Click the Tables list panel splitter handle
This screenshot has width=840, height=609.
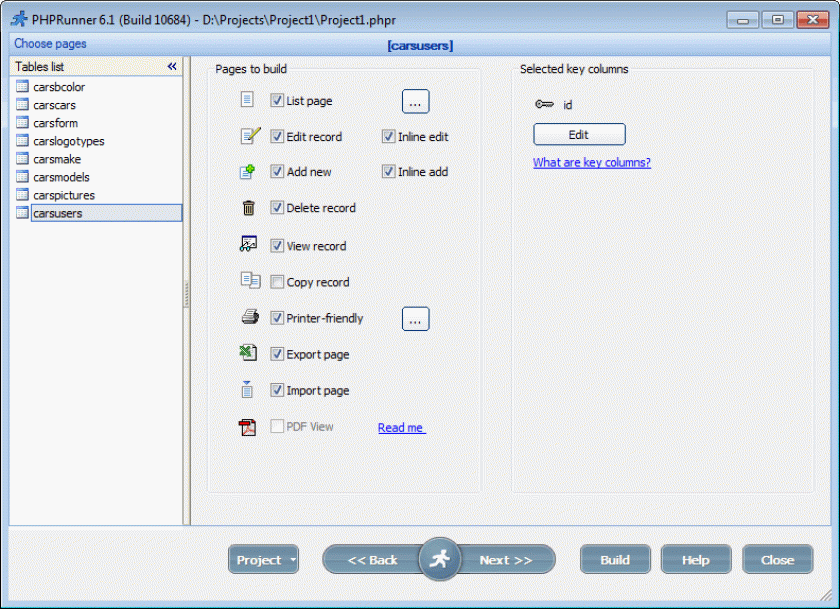click(x=186, y=293)
